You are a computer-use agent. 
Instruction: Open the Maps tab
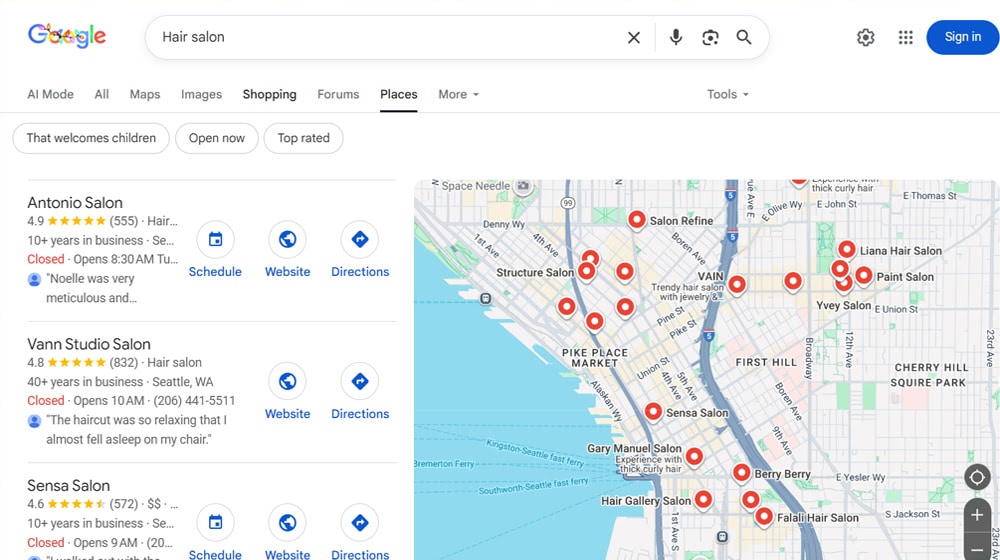pos(145,94)
